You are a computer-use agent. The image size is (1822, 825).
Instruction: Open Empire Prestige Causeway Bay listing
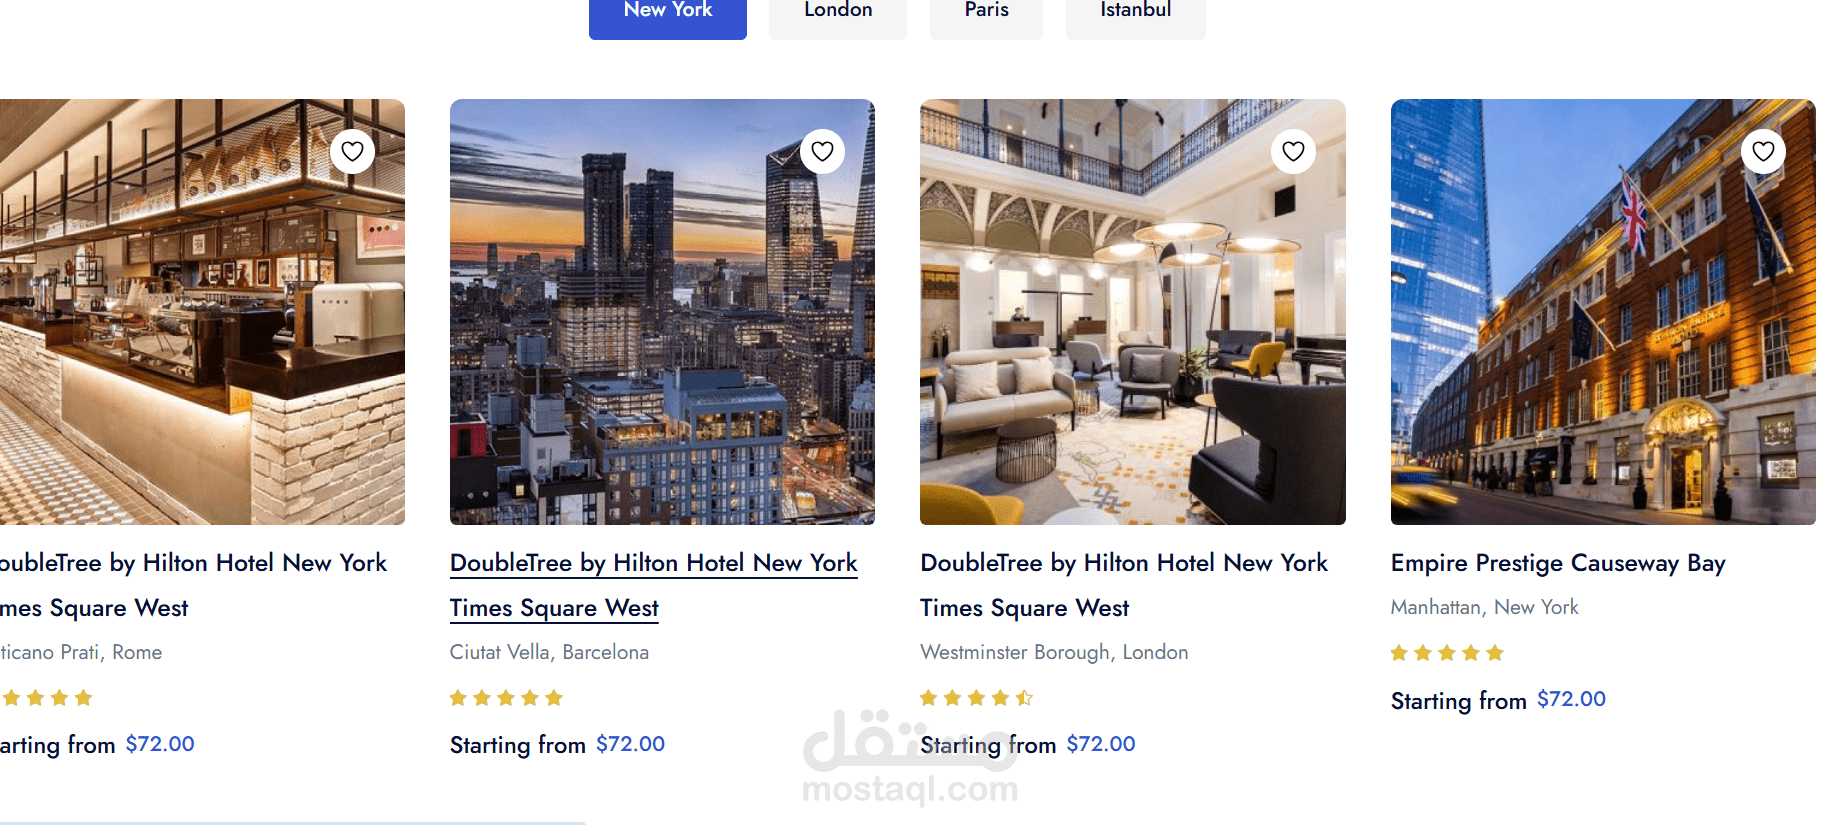(1558, 563)
